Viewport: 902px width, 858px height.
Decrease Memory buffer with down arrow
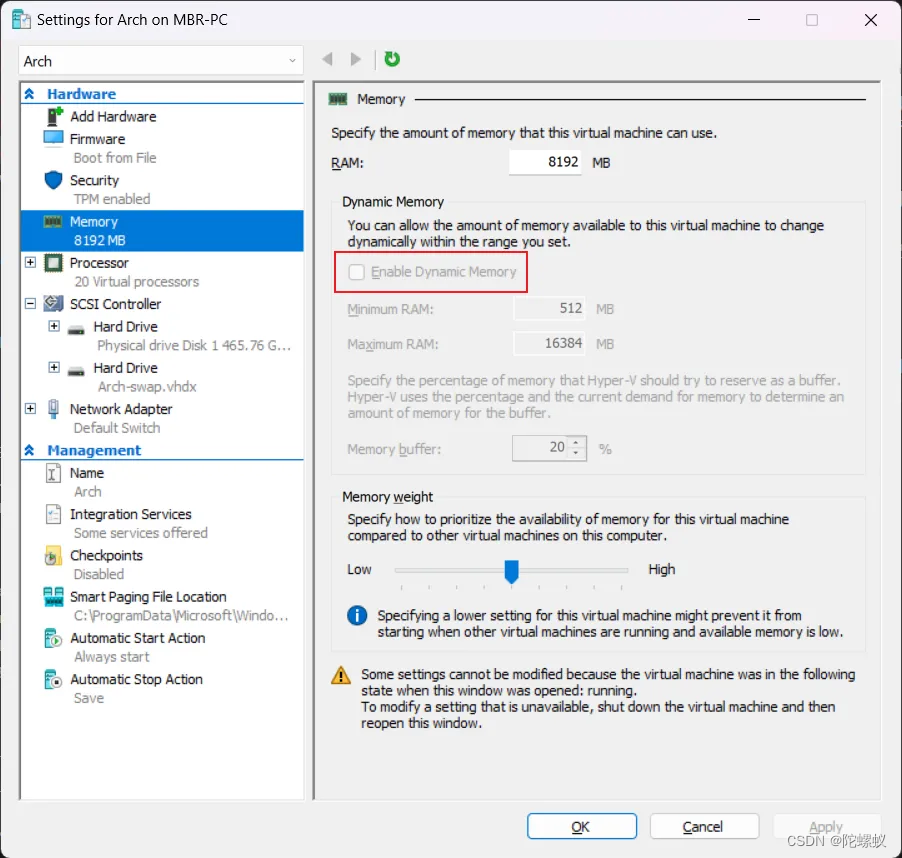pyautogui.click(x=576, y=453)
